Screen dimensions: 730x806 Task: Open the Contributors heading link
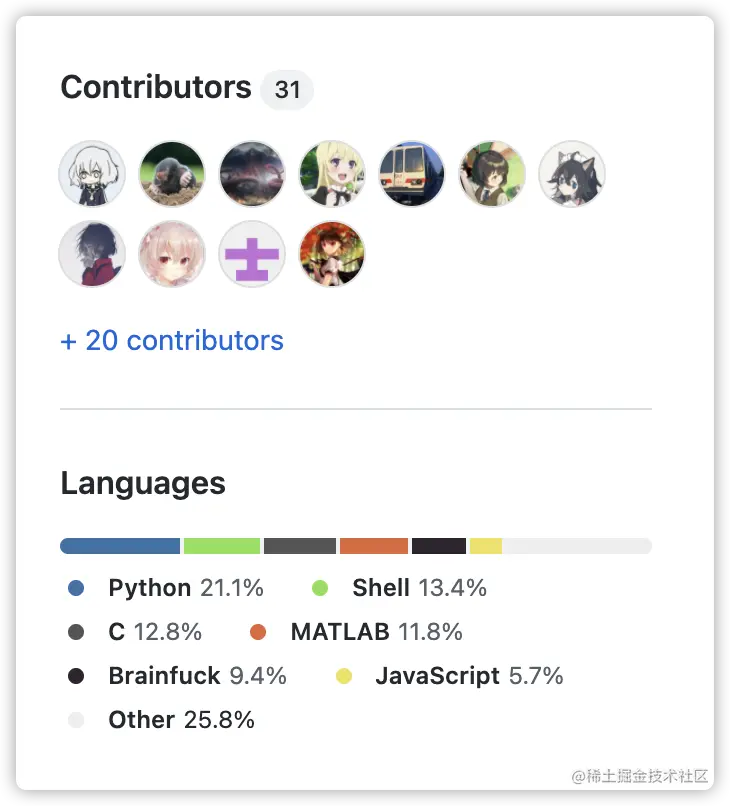click(x=156, y=88)
